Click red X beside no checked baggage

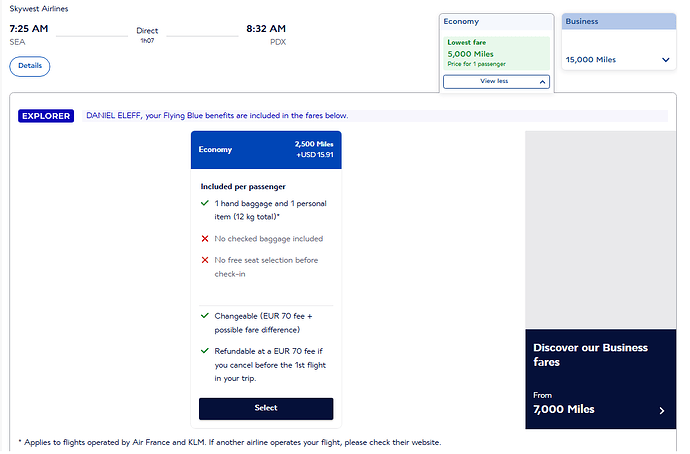coord(205,238)
